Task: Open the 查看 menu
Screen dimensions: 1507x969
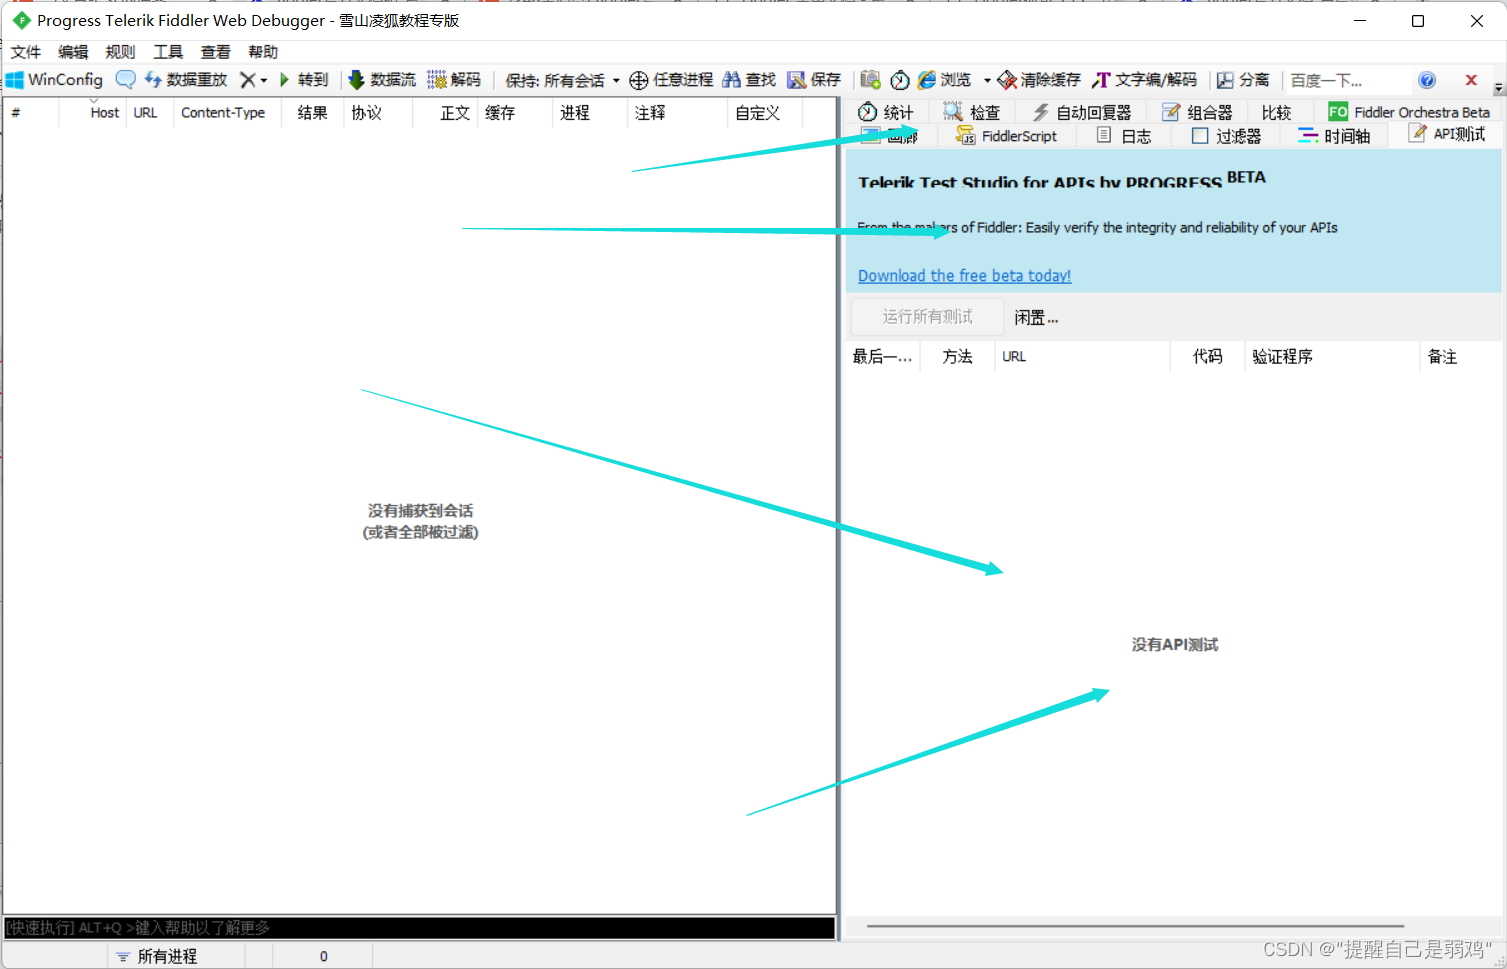Action: coord(215,52)
